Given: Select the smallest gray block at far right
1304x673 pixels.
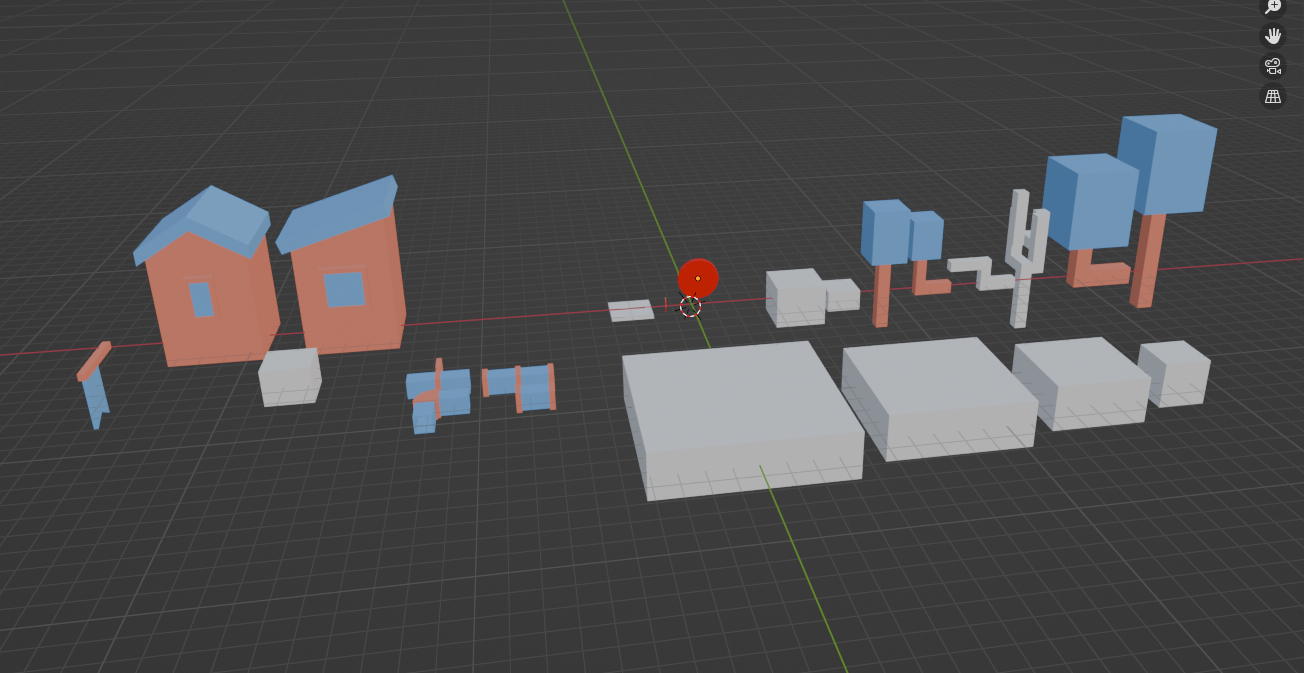Looking at the screenshot, I should click(x=1175, y=372).
